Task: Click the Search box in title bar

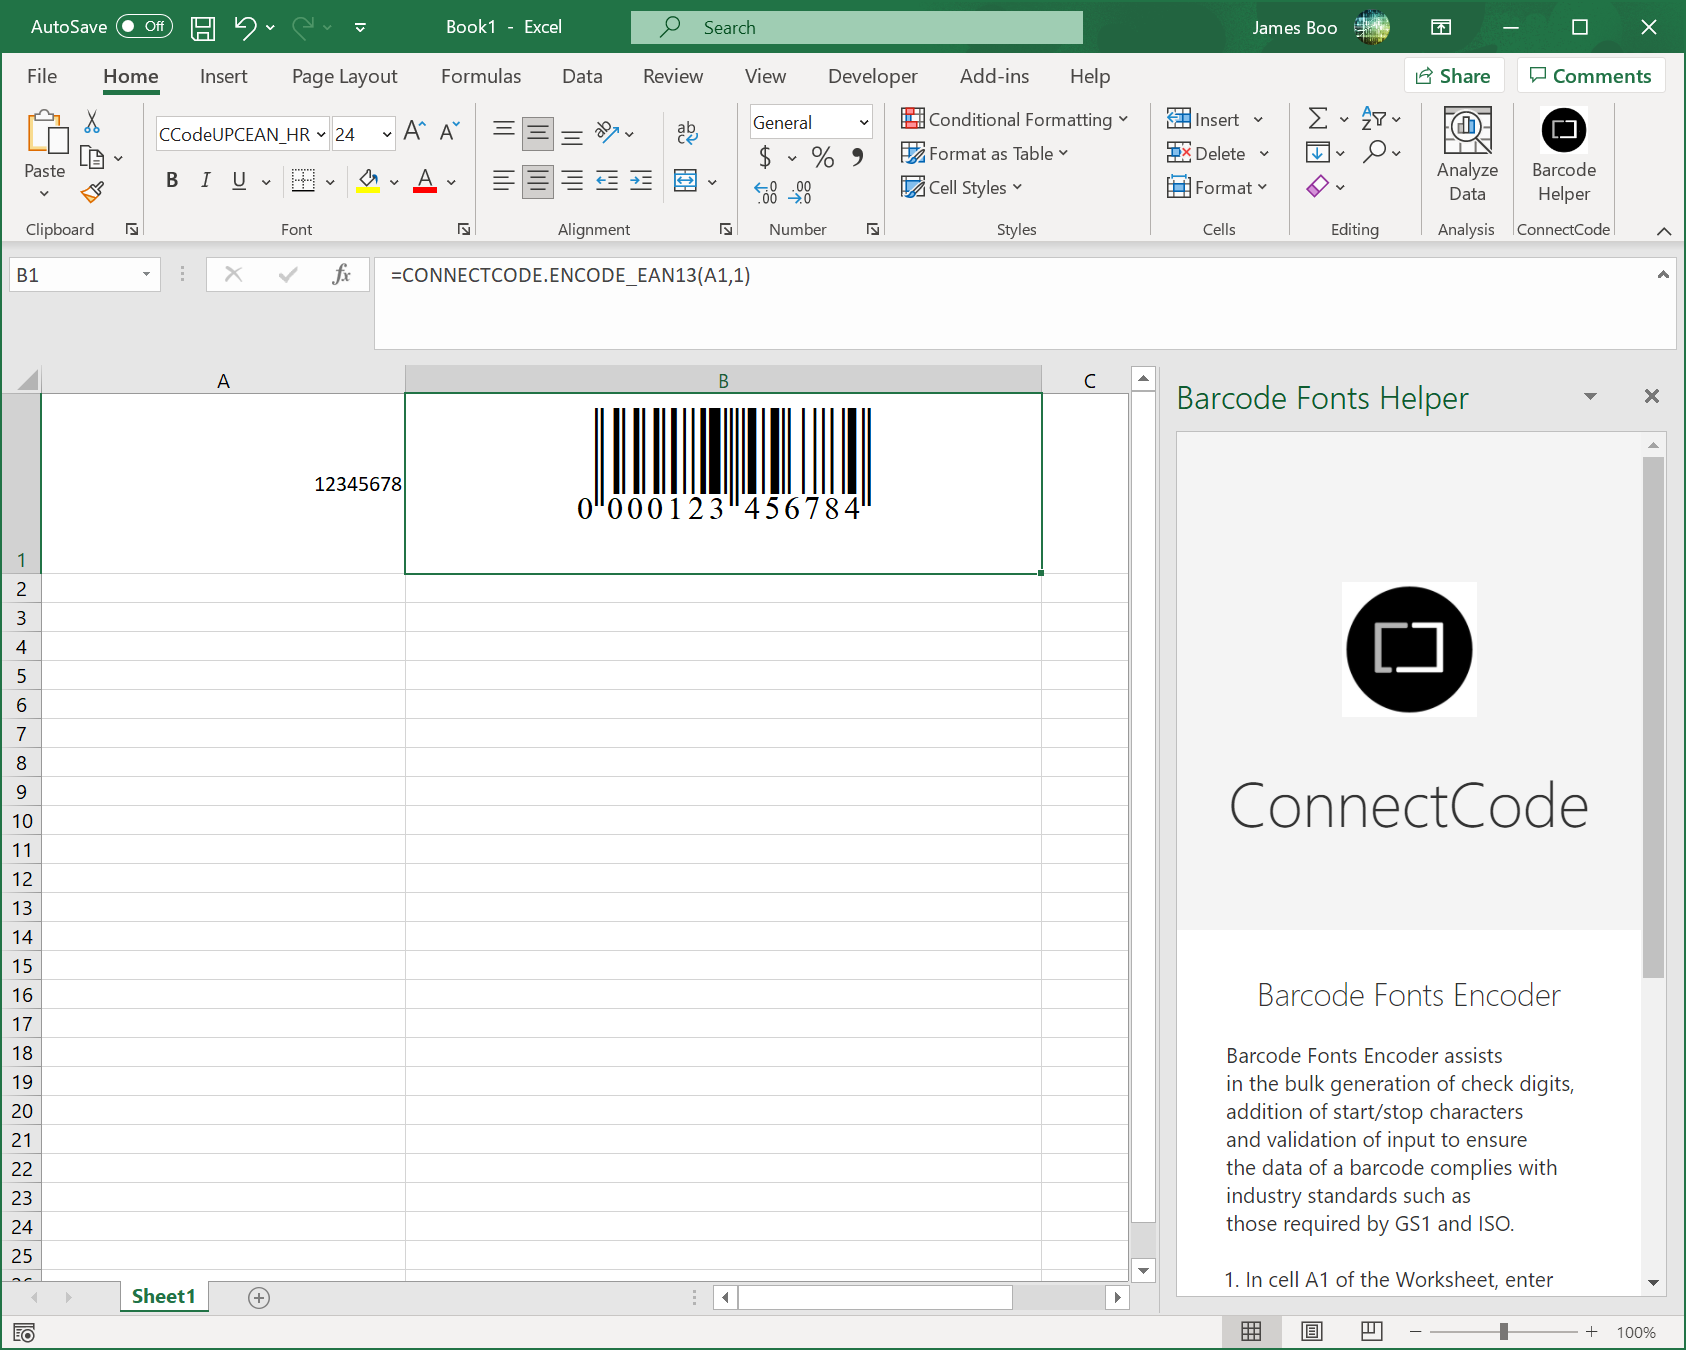Action: [x=857, y=28]
